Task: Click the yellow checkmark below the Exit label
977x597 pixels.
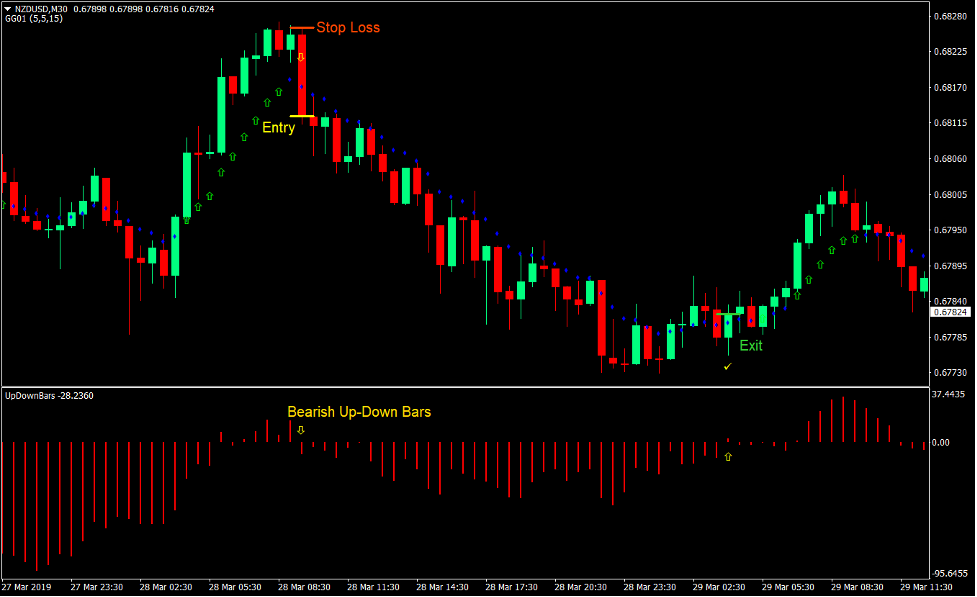Action: tap(727, 365)
